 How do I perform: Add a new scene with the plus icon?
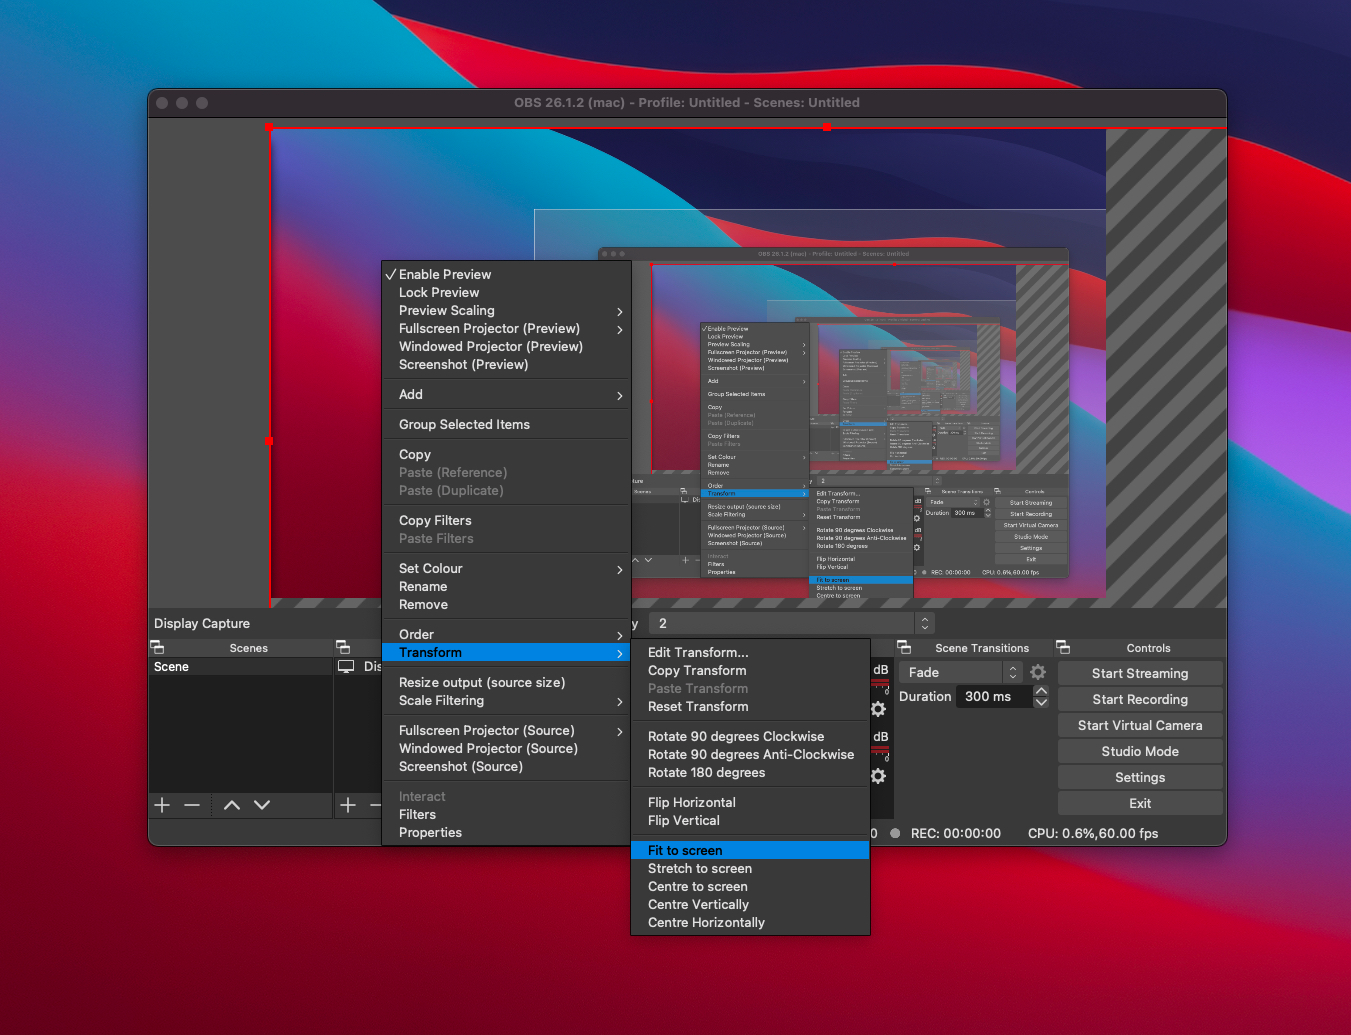[162, 805]
